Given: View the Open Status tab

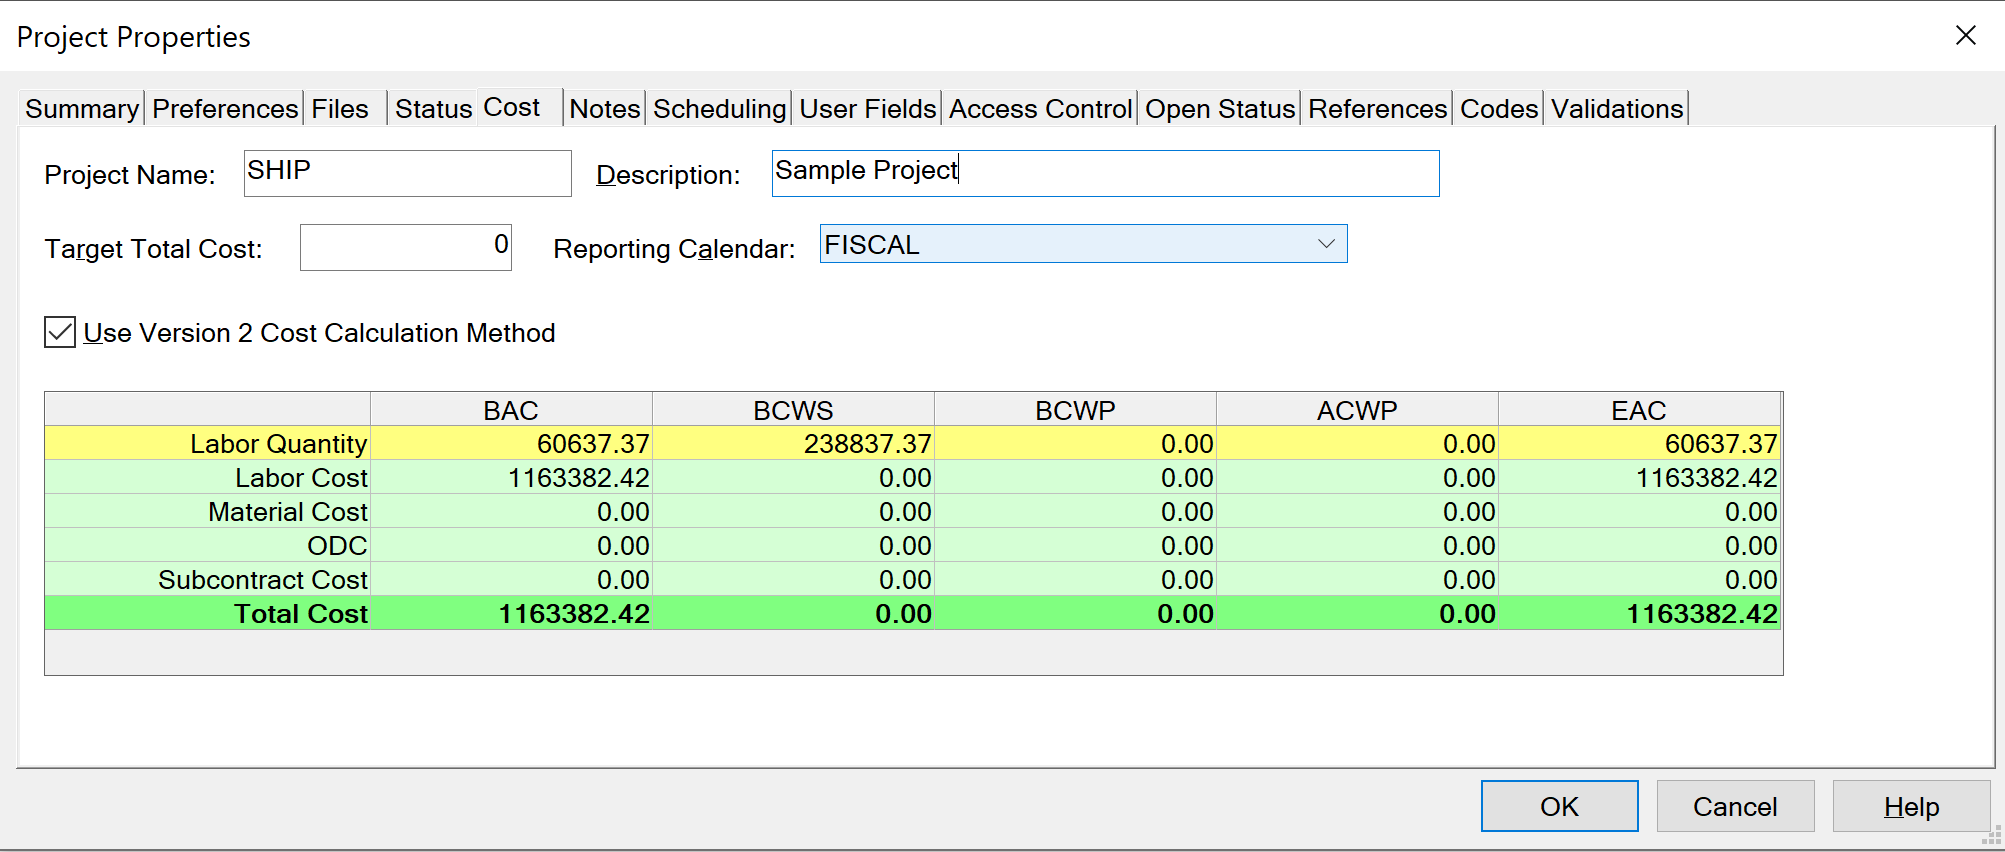Looking at the screenshot, I should (x=1220, y=108).
